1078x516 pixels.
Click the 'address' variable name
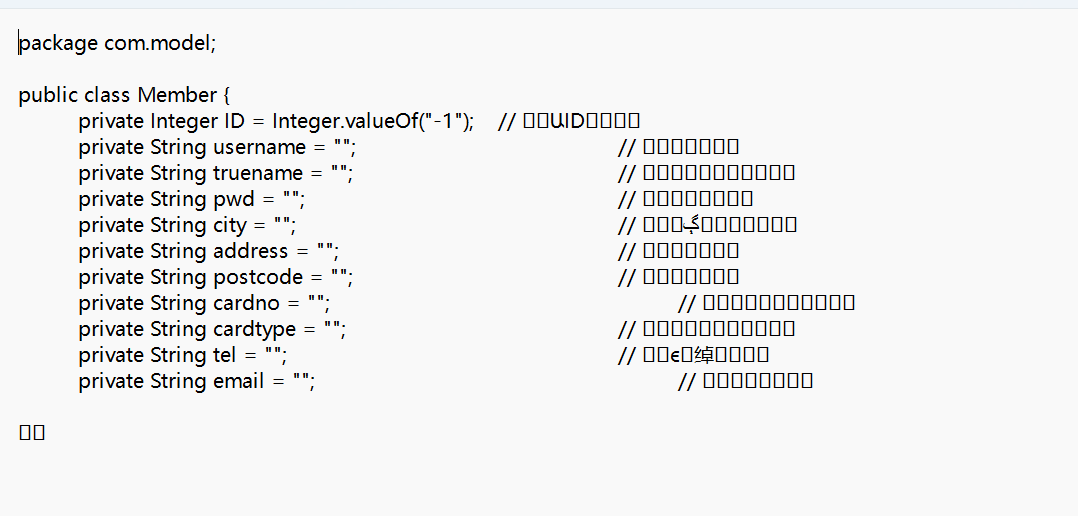tap(251, 251)
